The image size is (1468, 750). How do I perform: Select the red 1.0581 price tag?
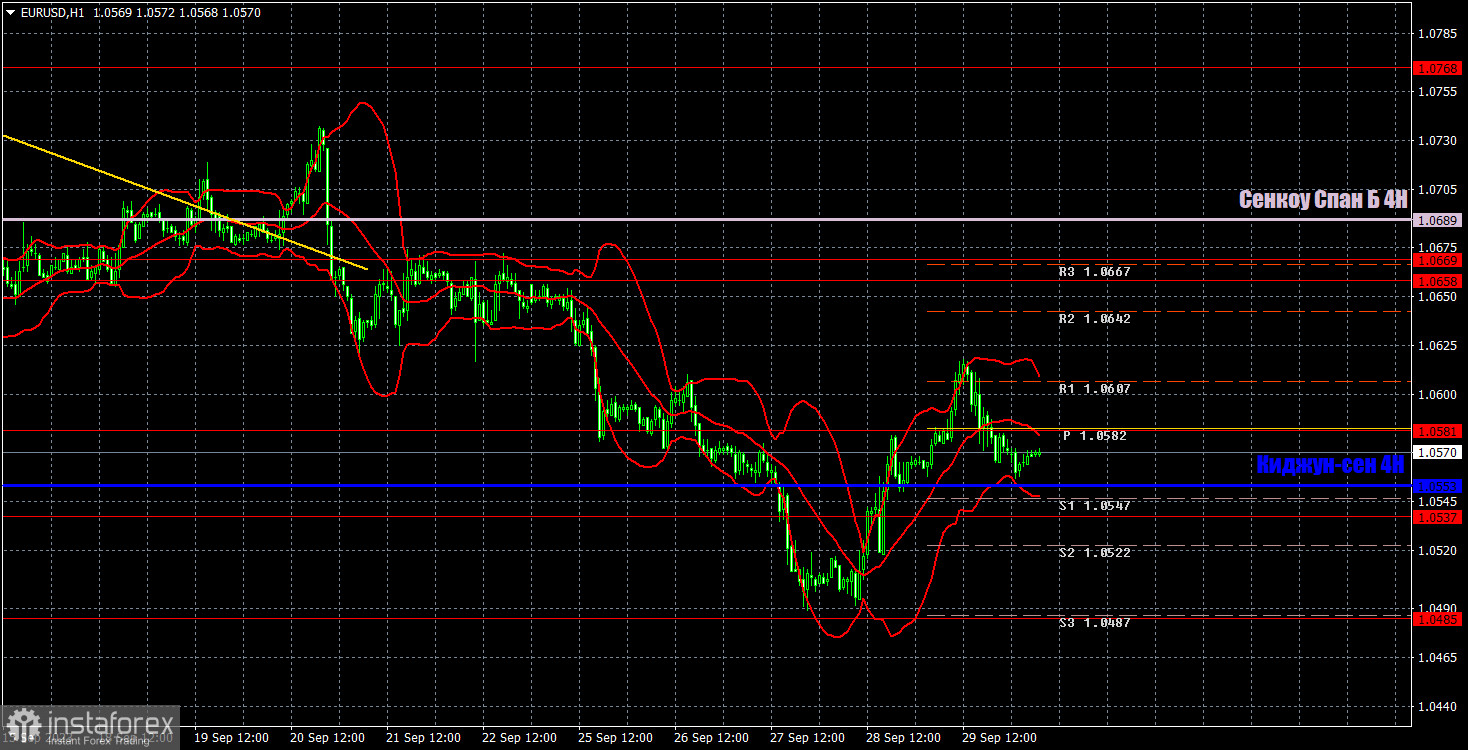click(1438, 431)
